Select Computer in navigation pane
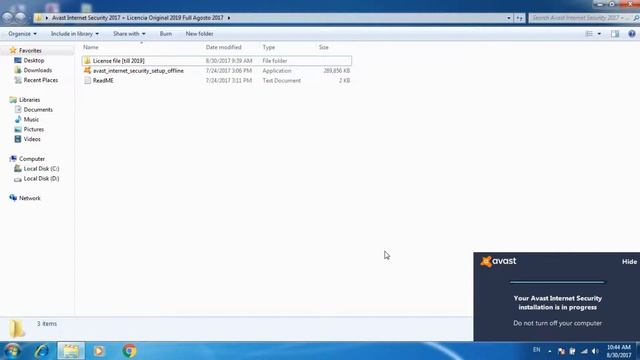The height and width of the screenshot is (360, 640). click(32, 159)
